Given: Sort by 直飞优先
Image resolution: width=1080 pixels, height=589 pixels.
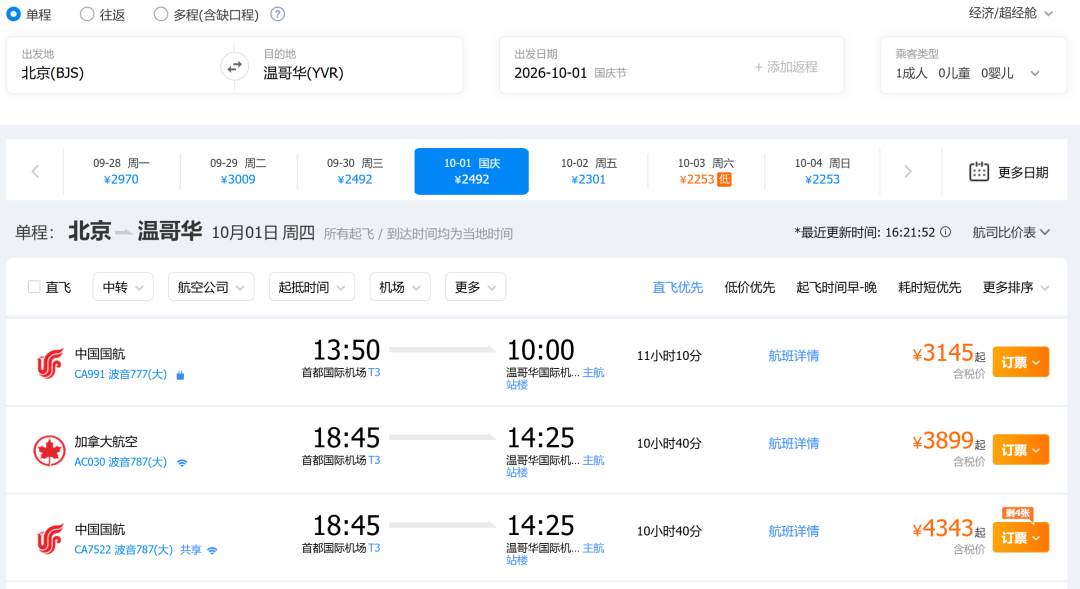Looking at the screenshot, I should [x=678, y=287].
